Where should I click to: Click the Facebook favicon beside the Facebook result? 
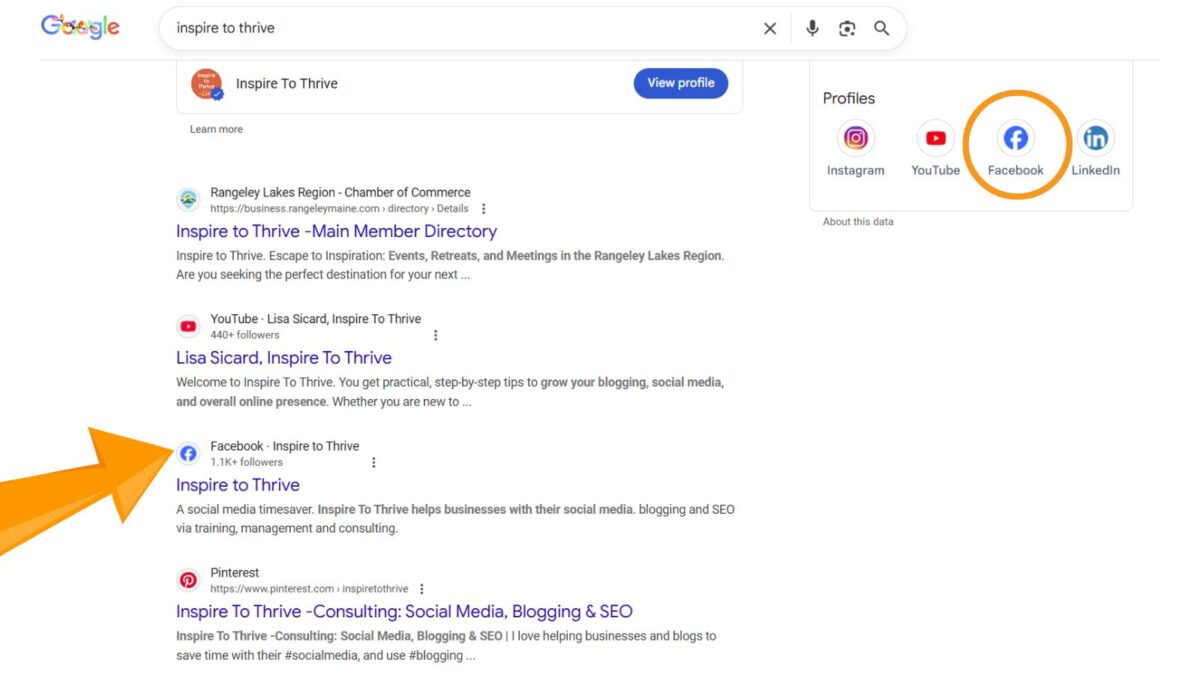(x=188, y=453)
